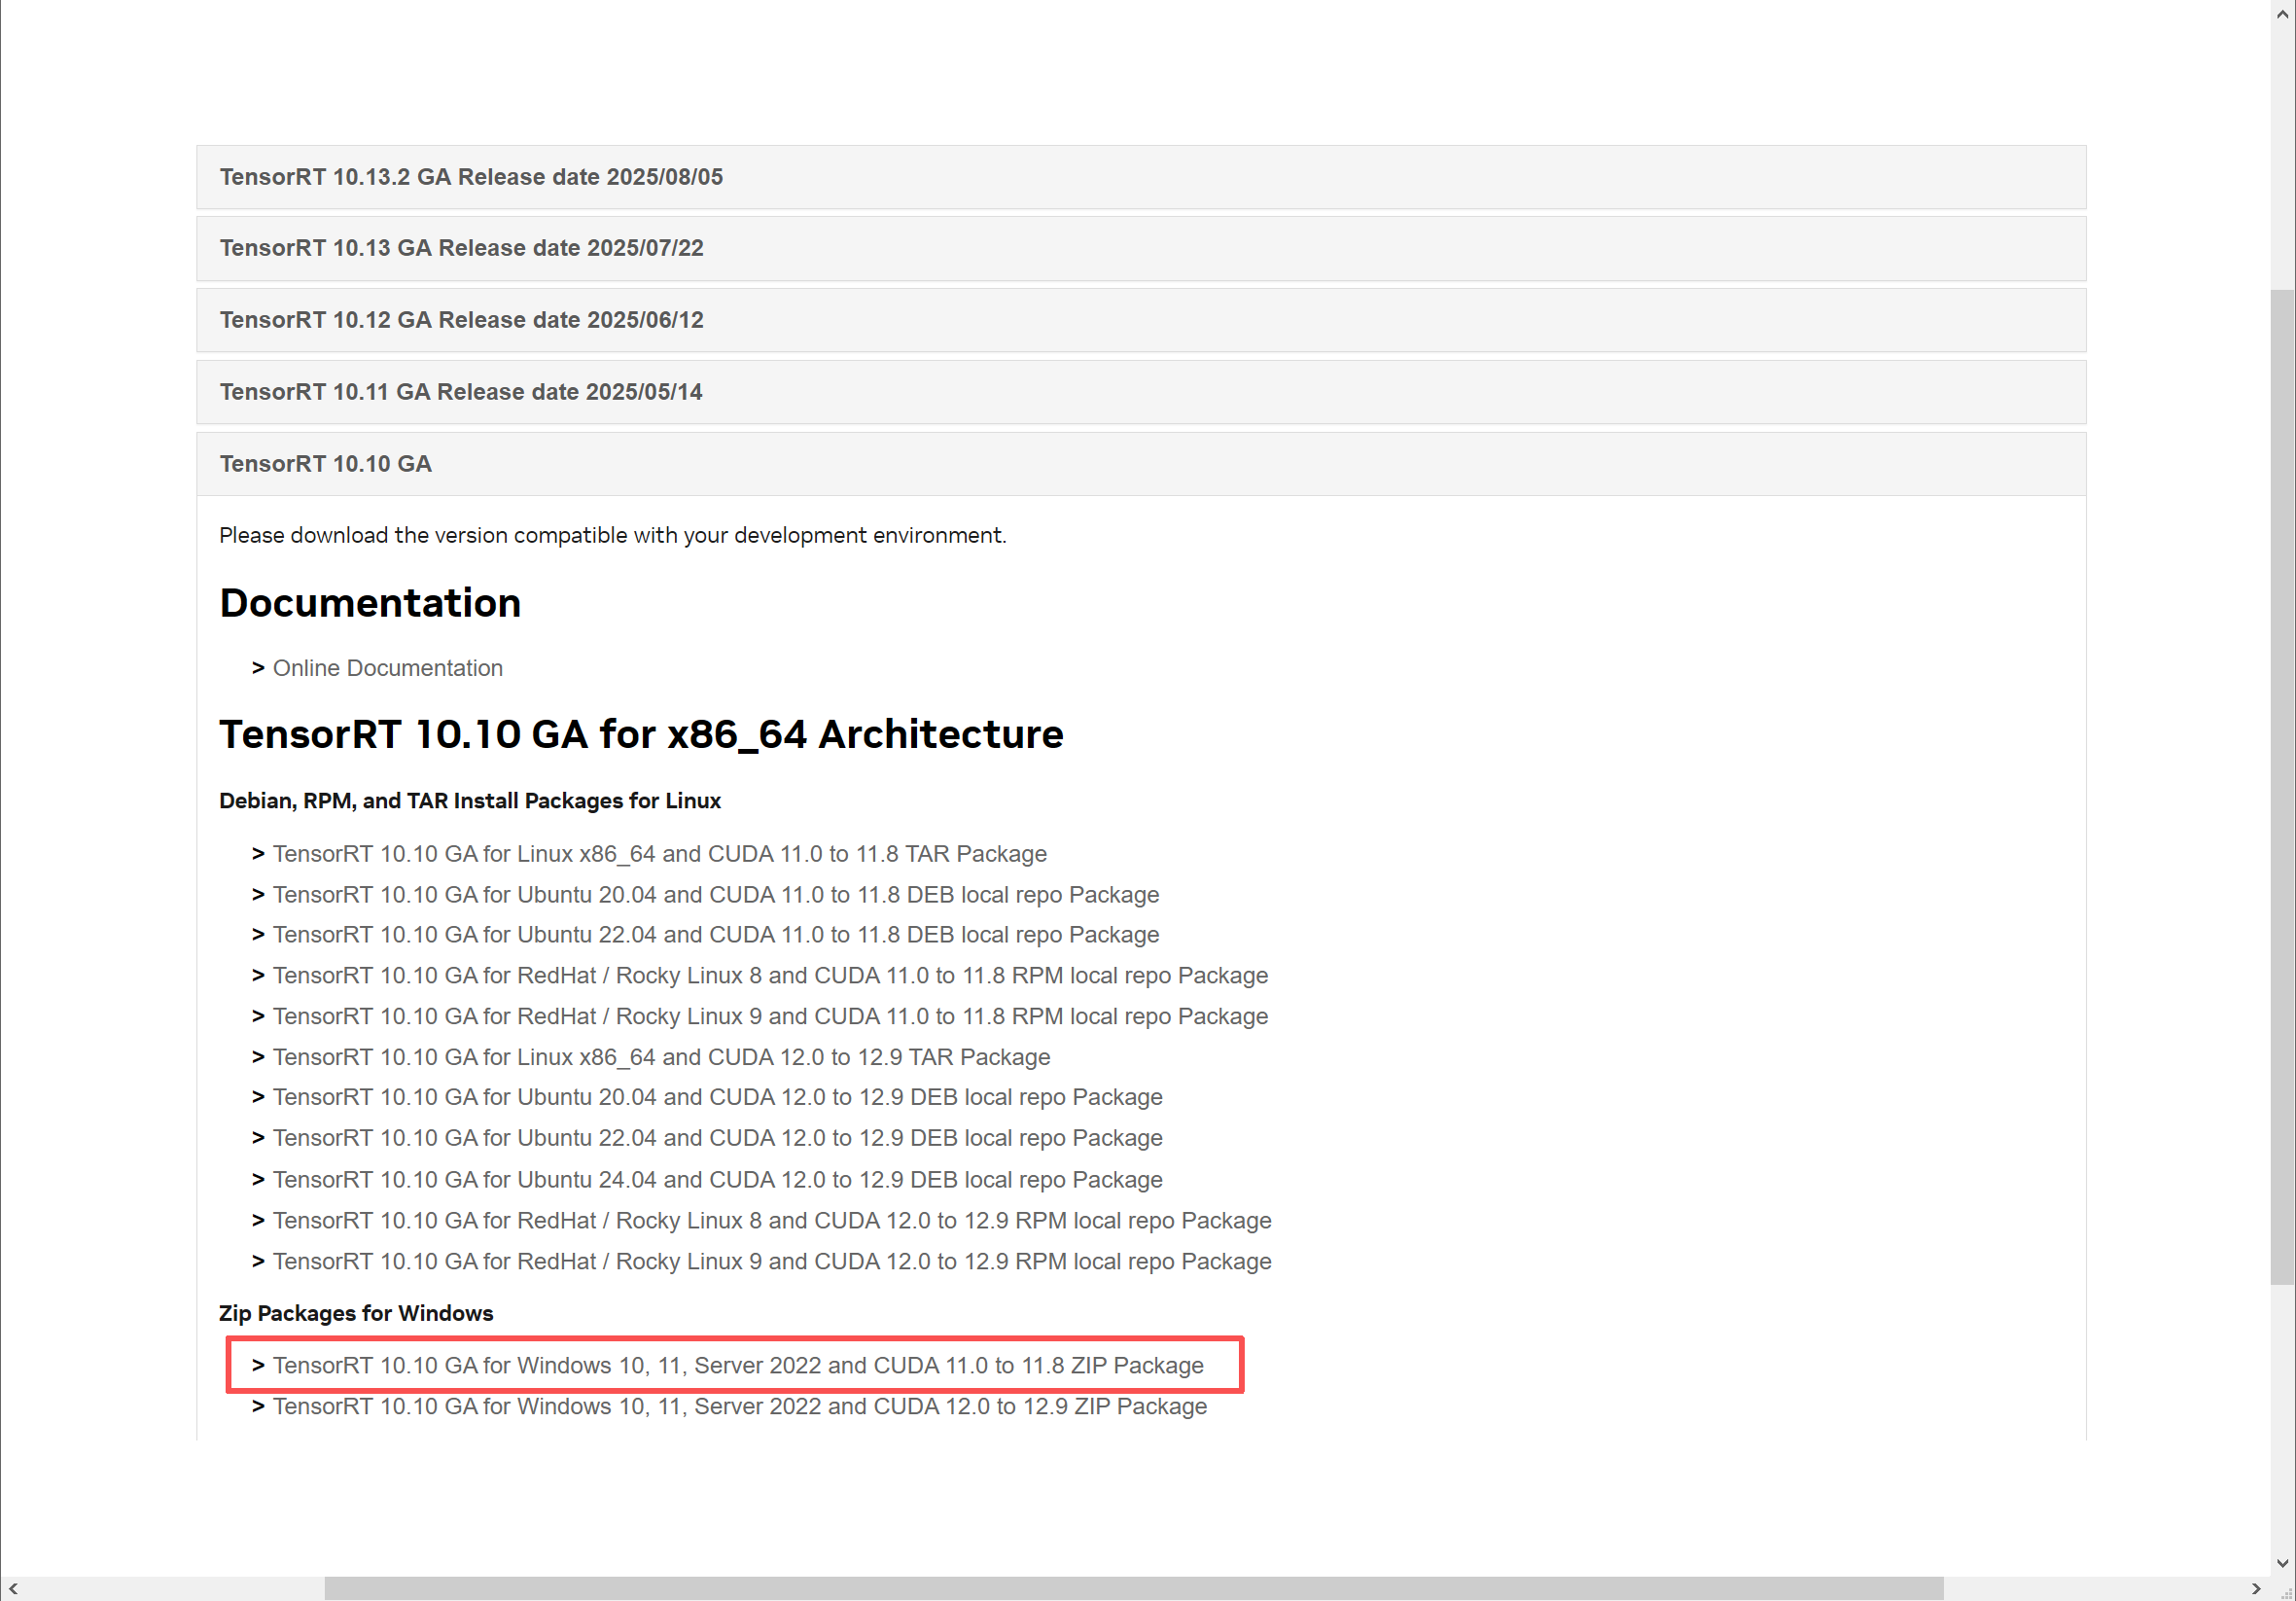
Task: Click the scroll right arrow button
Action: [x=2256, y=1589]
